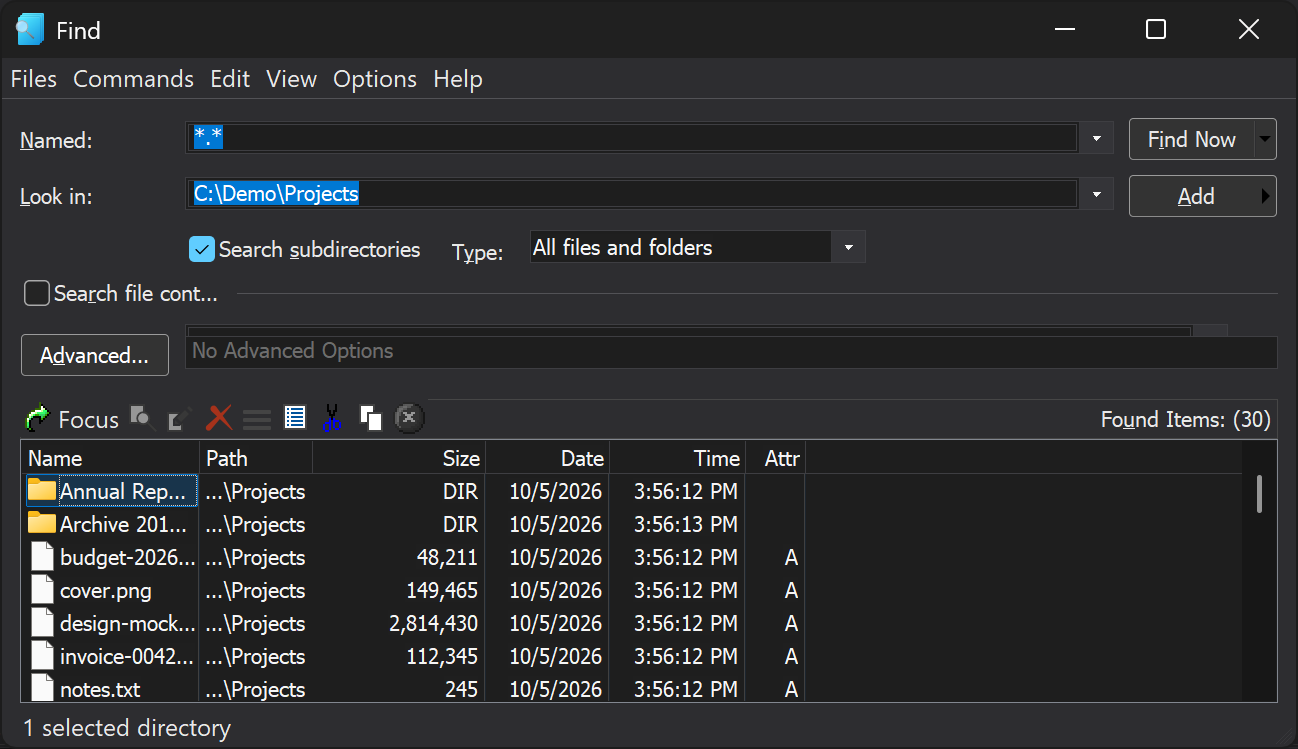Enable the Search file contents checkbox
1298x749 pixels.
[x=37, y=293]
